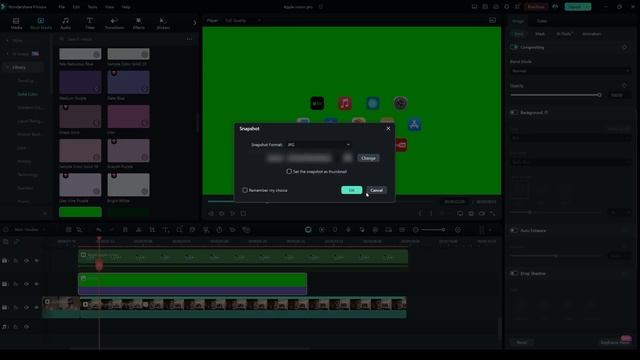Open the Tools menu
Viewport: 640px width, 360px height.
pyautogui.click(x=93, y=7)
